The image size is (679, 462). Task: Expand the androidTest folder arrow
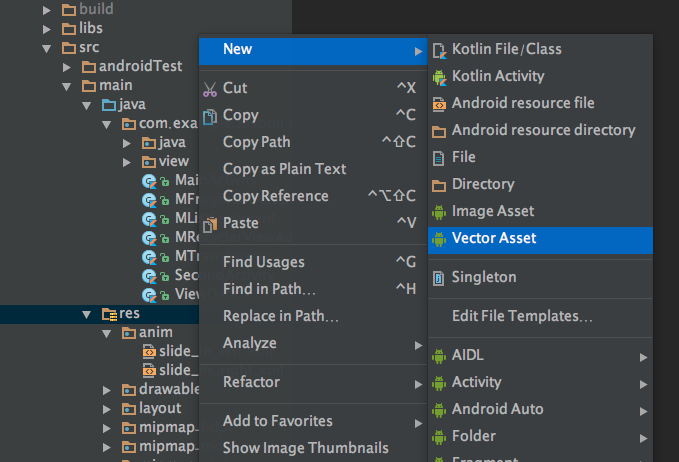tap(66, 66)
